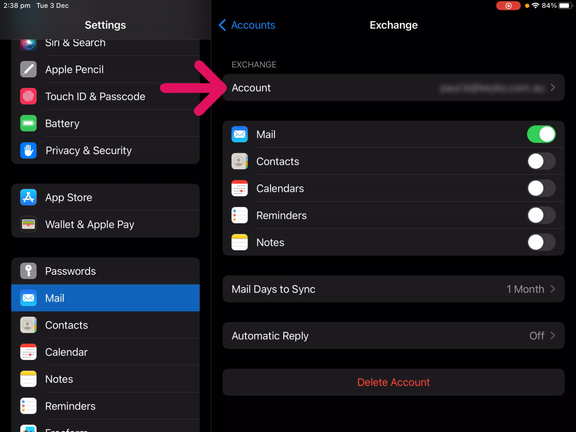
Task: Tap the Passwords key icon
Action: point(28,271)
